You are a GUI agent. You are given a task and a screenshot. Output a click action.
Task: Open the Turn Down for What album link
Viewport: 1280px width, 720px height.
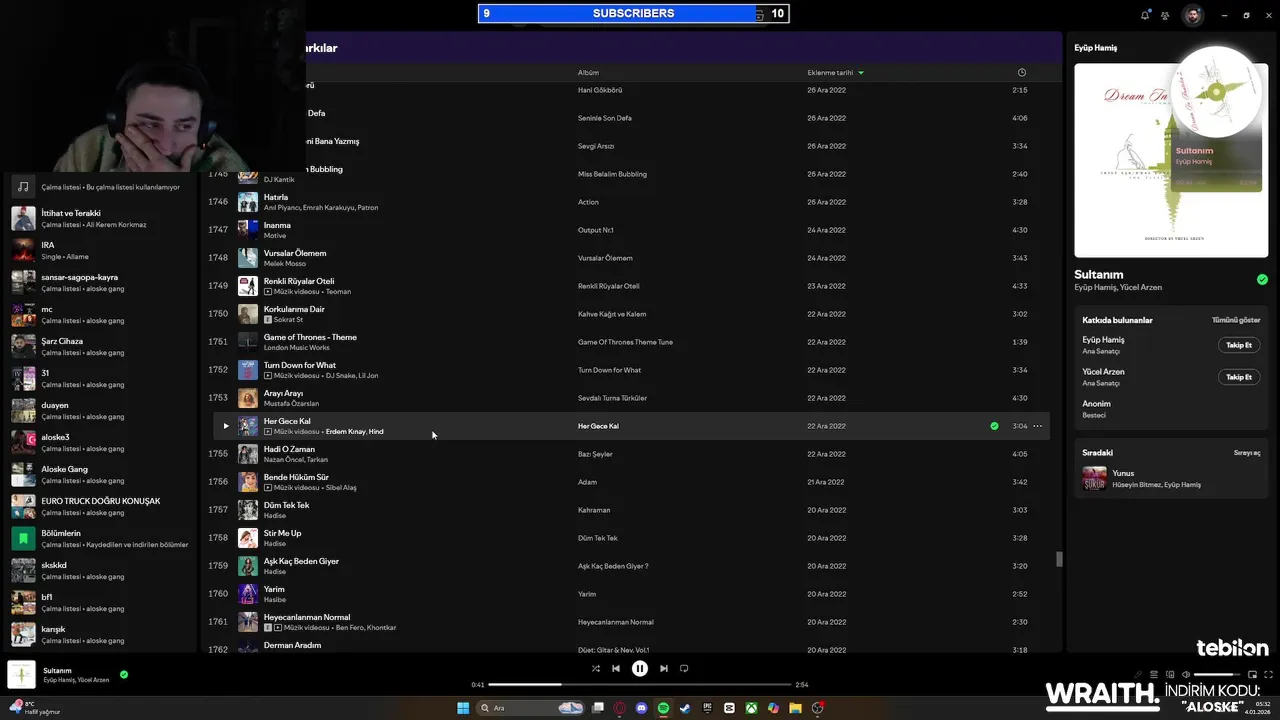click(607, 370)
